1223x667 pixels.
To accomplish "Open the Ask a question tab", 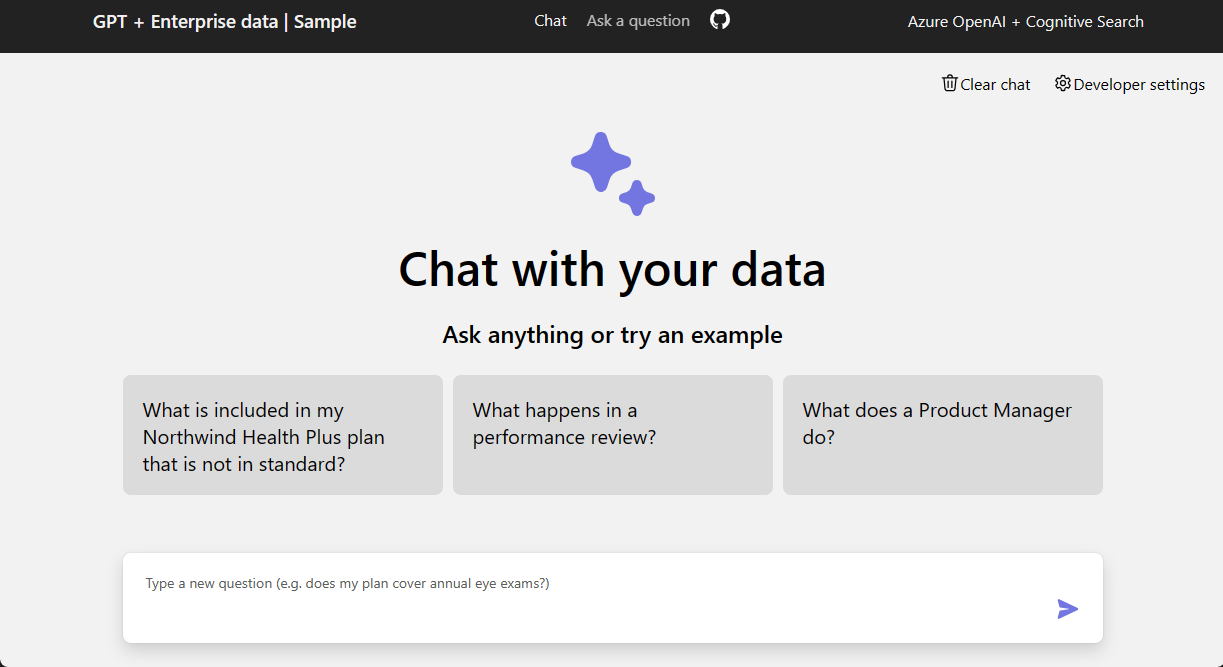I will [637, 19].
